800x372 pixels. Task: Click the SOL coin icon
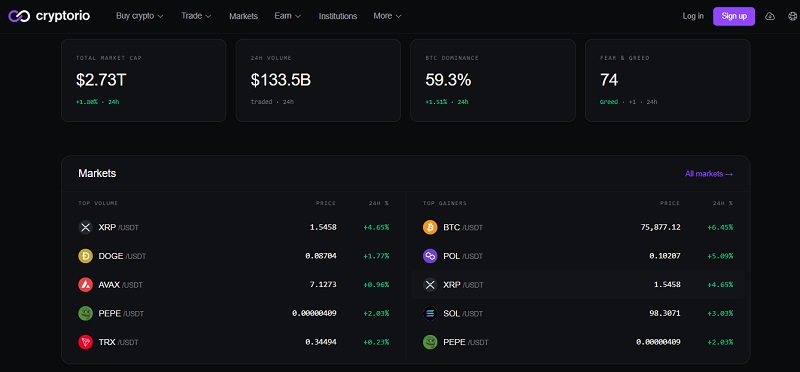430,313
